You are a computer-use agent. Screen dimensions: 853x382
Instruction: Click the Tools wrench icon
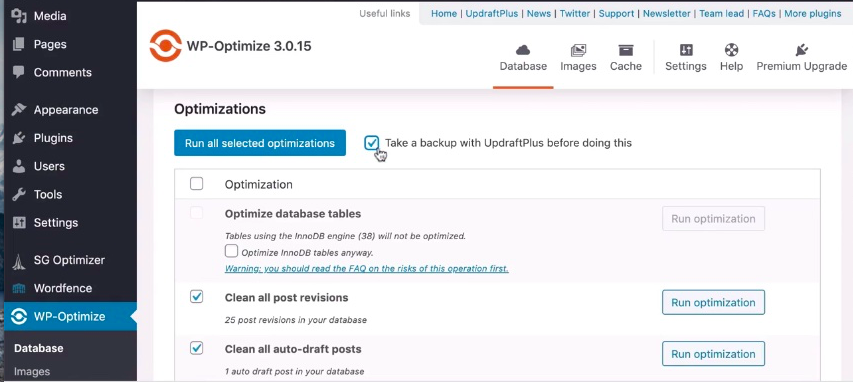(x=19, y=194)
